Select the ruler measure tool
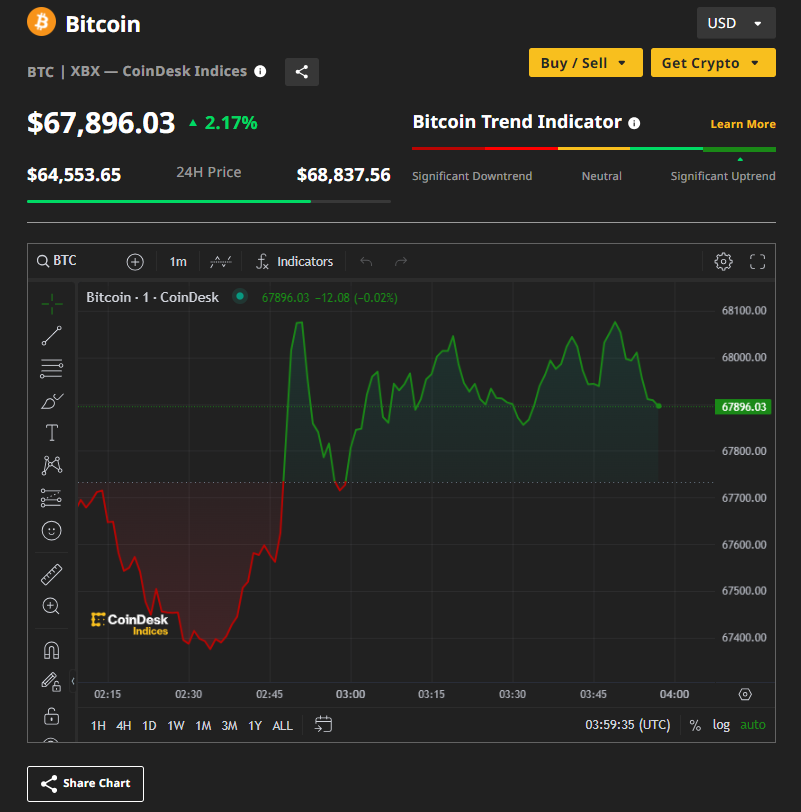Screen dimensions: 801x812 point(52,574)
